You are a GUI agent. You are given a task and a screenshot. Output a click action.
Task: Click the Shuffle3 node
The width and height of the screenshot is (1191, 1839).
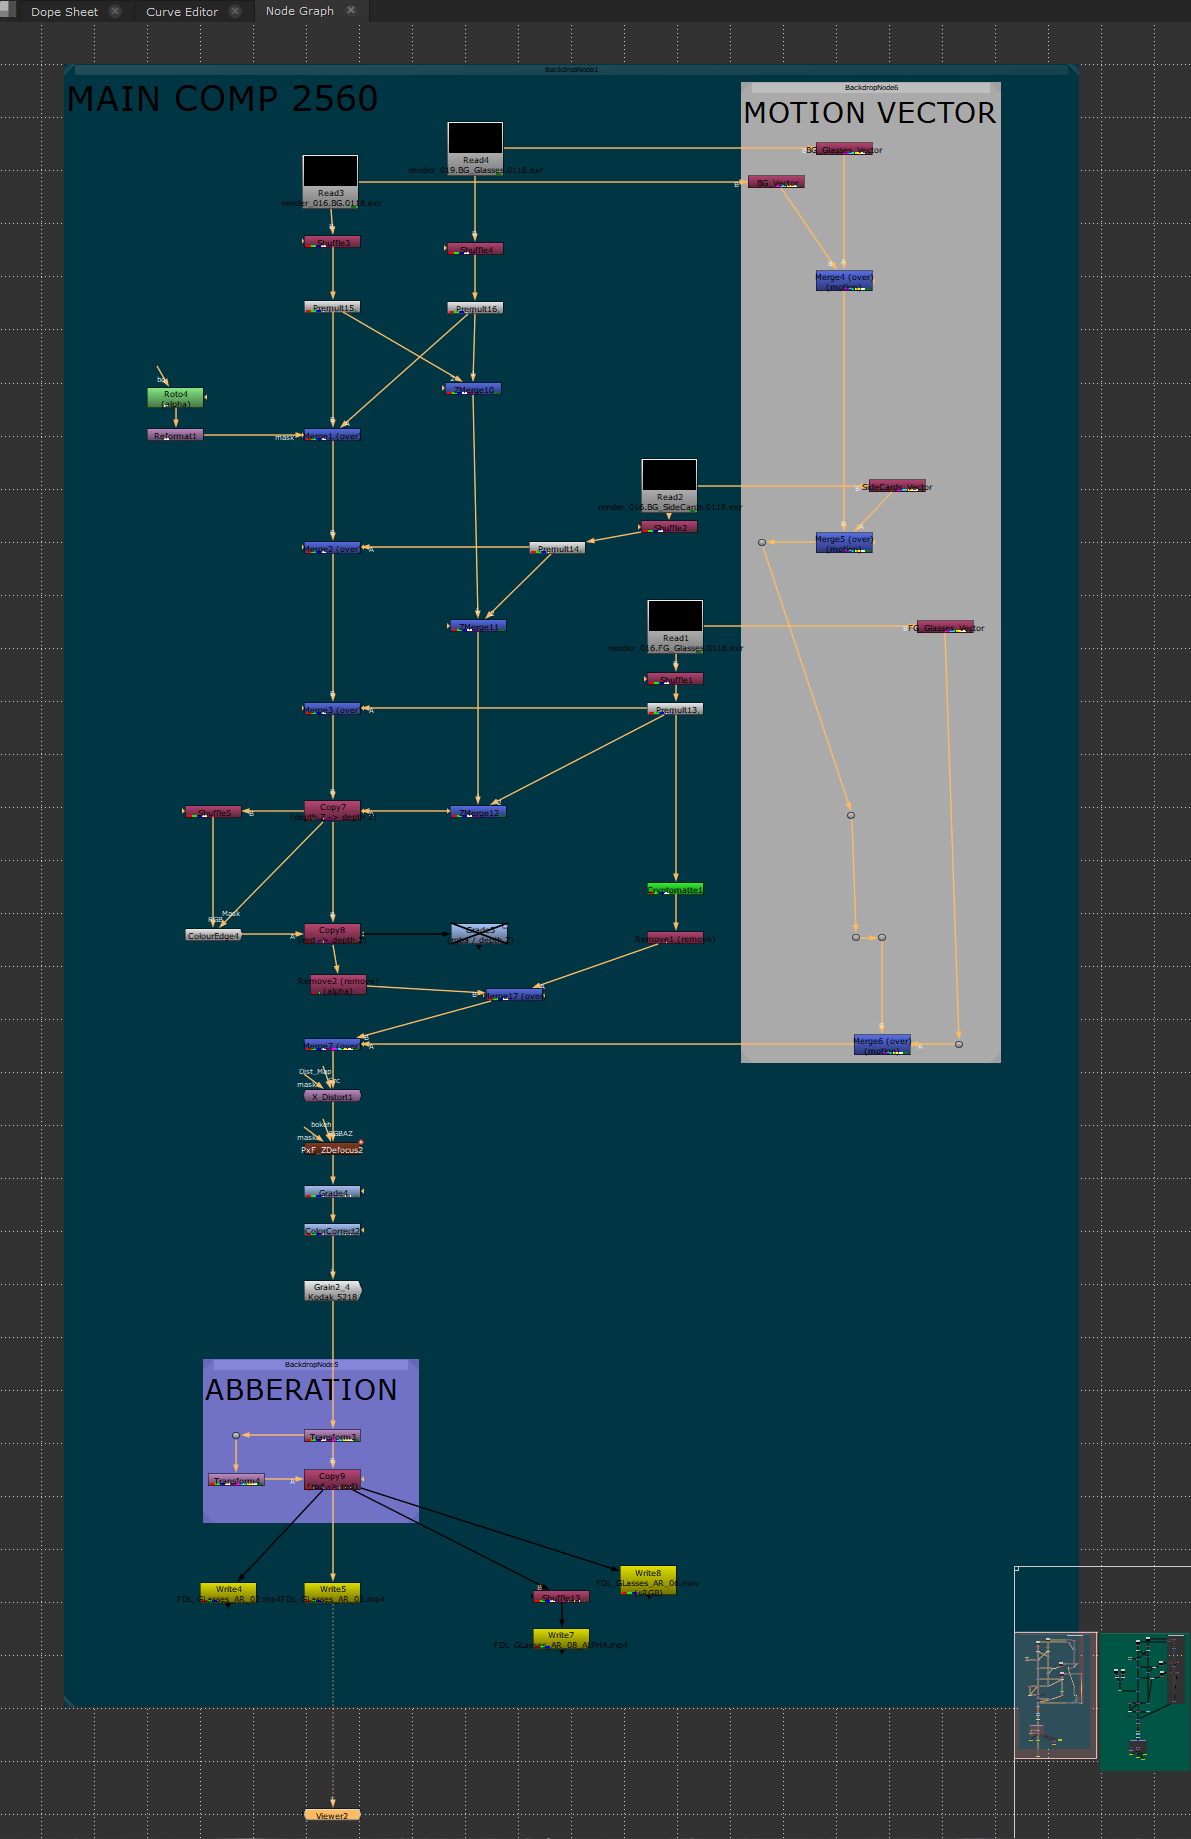click(x=332, y=242)
